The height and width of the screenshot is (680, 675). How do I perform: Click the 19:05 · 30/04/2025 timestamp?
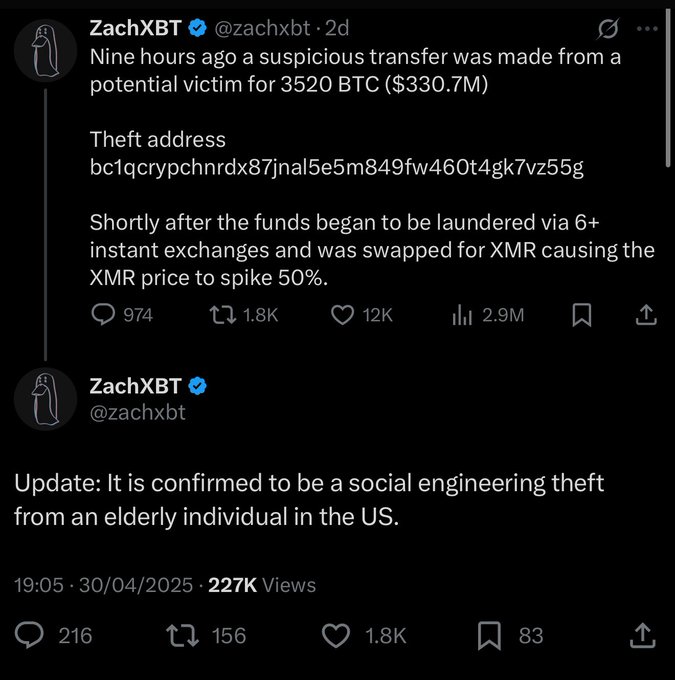click(x=105, y=585)
